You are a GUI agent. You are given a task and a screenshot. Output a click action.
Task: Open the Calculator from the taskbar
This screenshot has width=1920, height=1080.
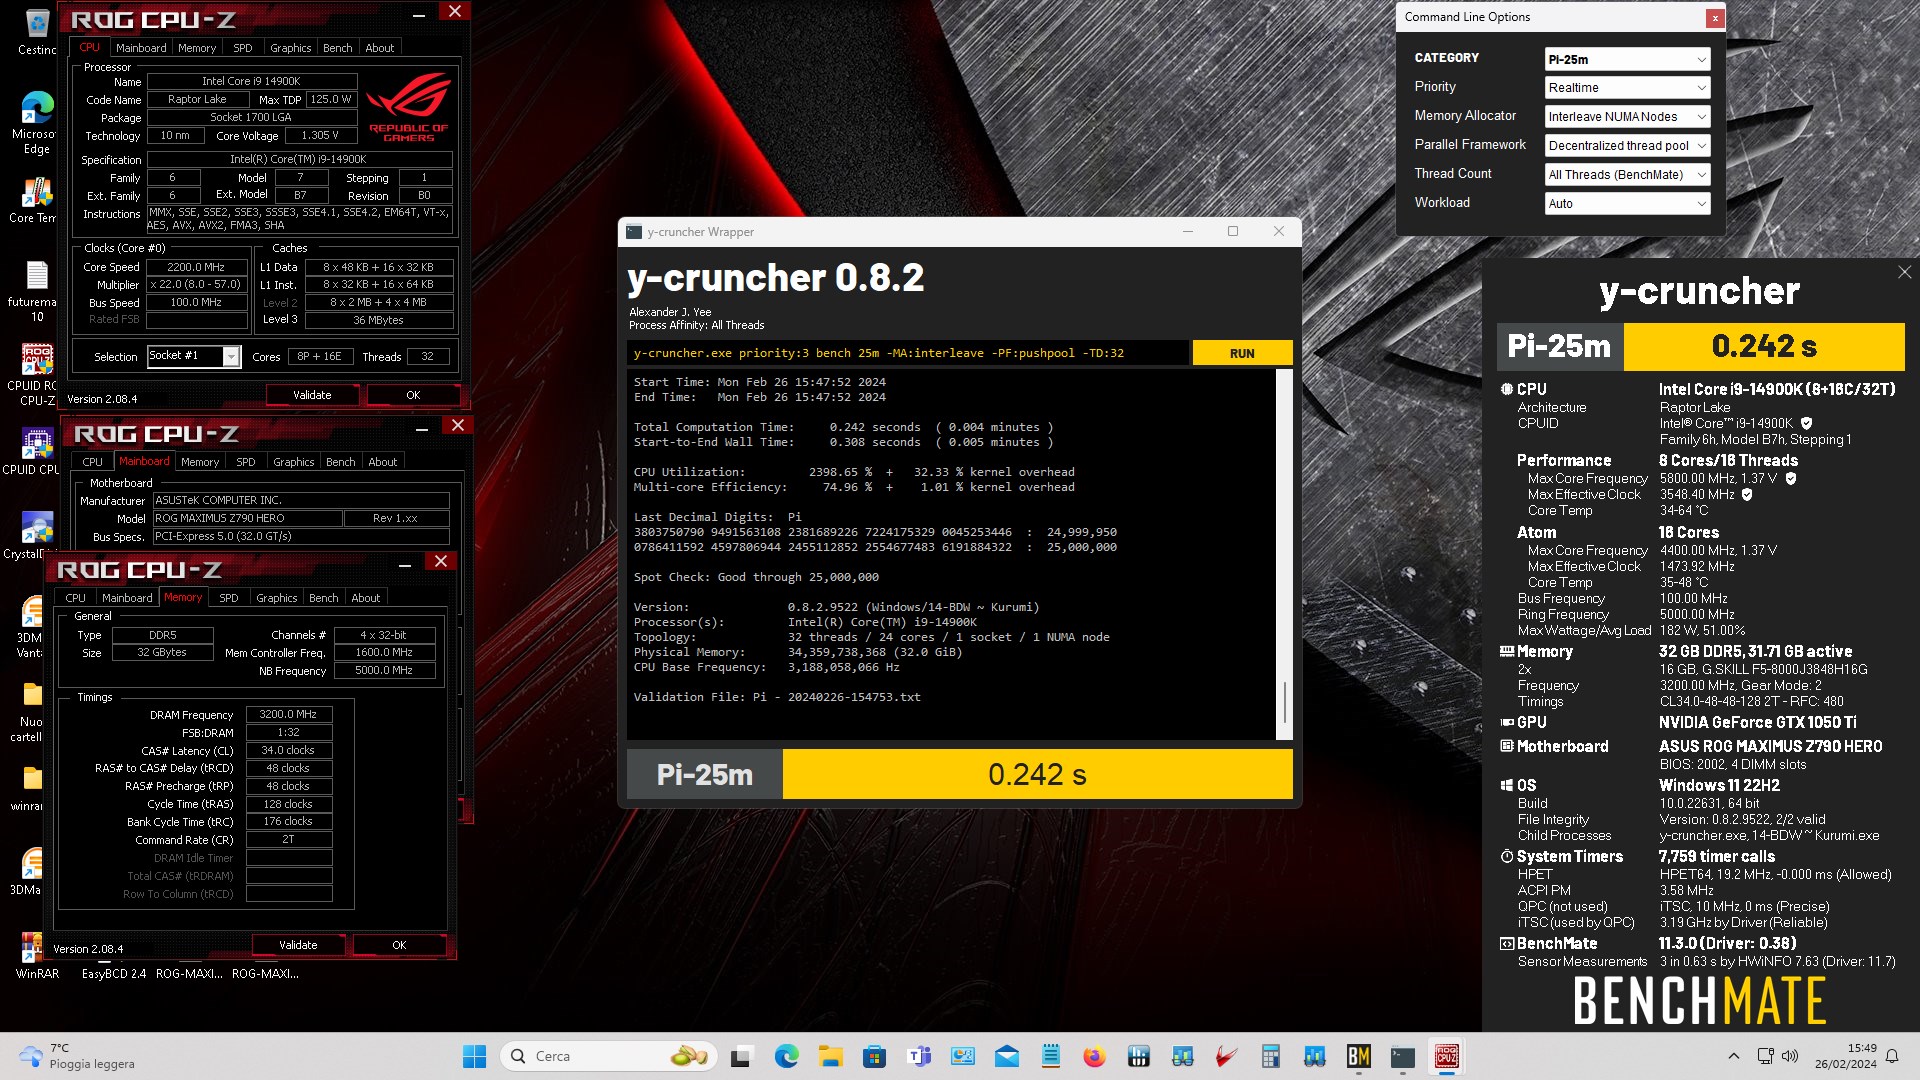1270,1056
